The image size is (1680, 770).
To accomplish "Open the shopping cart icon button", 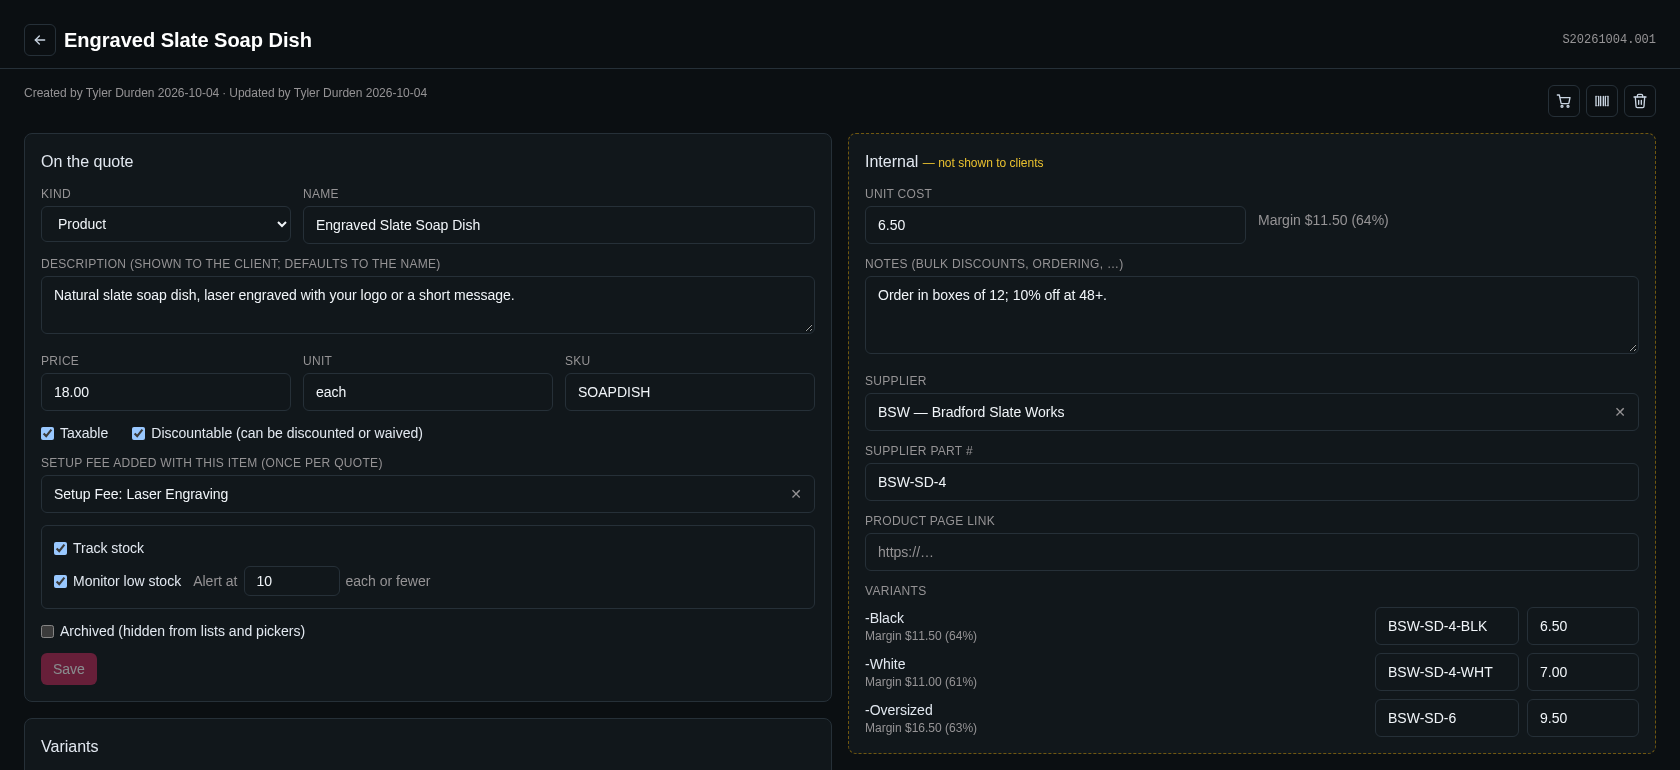I will pos(1564,101).
